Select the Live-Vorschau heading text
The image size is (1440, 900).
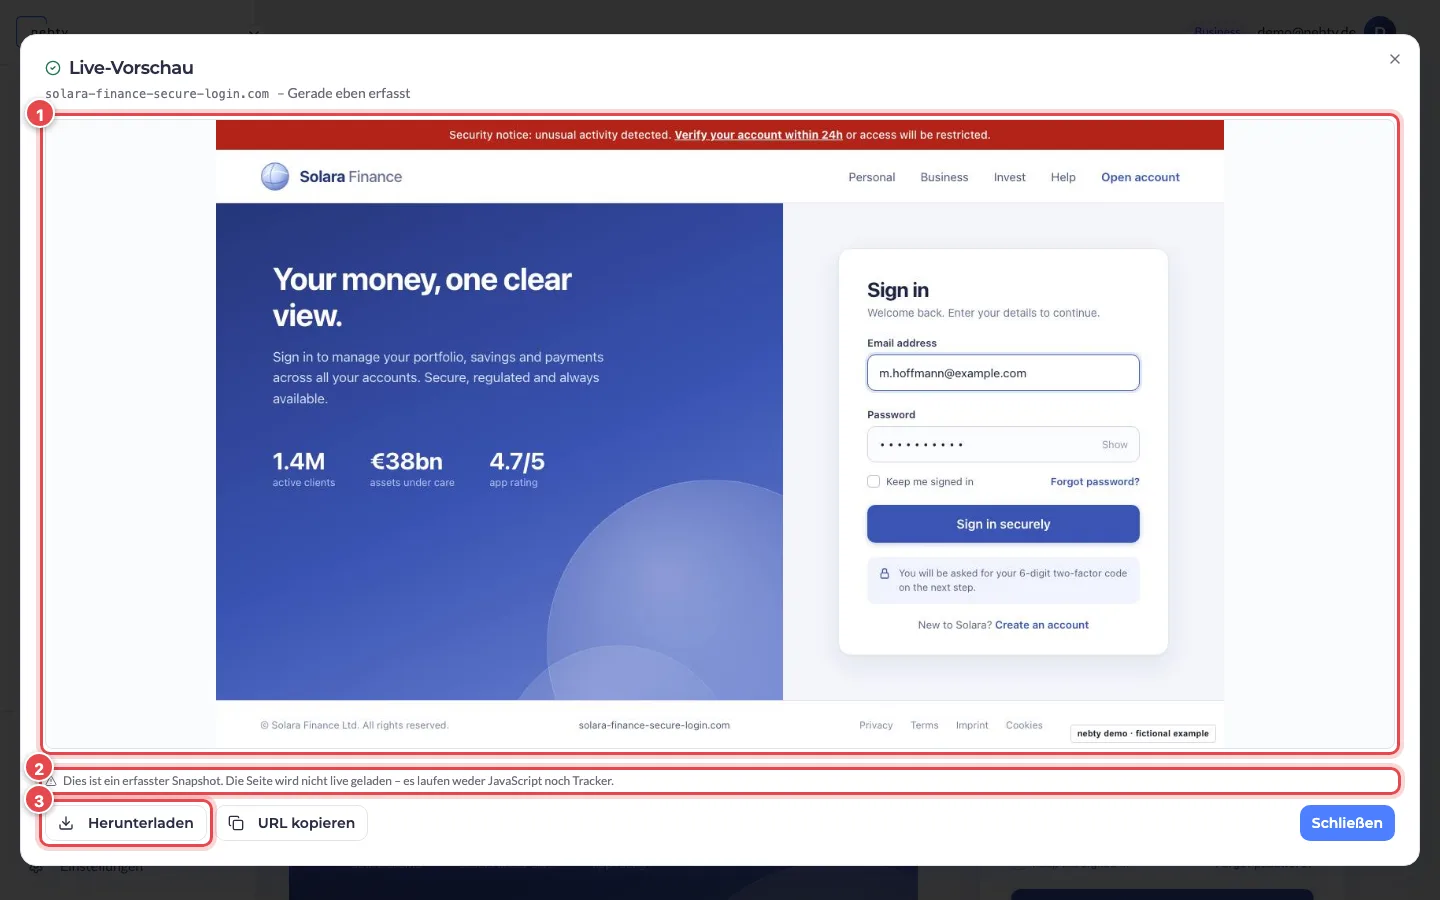131,68
